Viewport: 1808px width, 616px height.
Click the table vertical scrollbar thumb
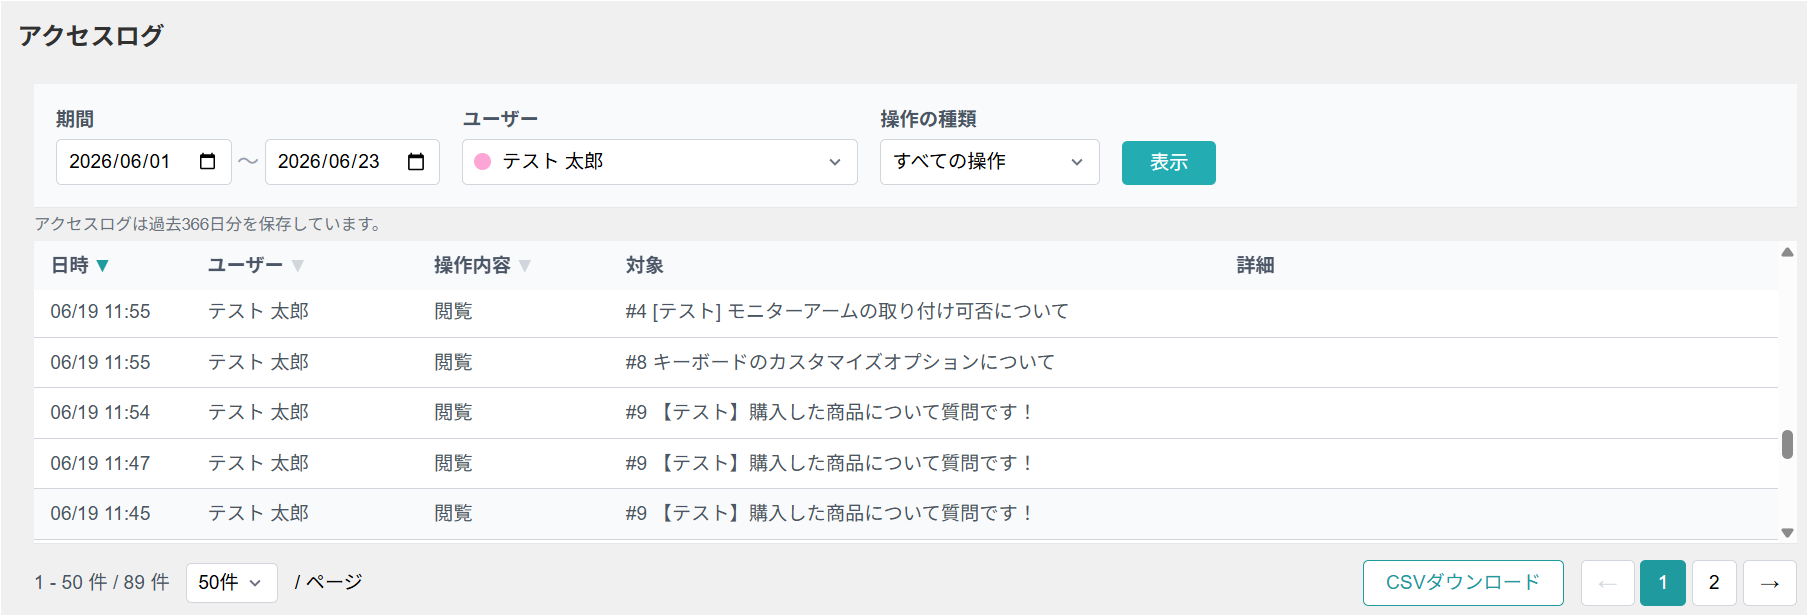(1787, 444)
